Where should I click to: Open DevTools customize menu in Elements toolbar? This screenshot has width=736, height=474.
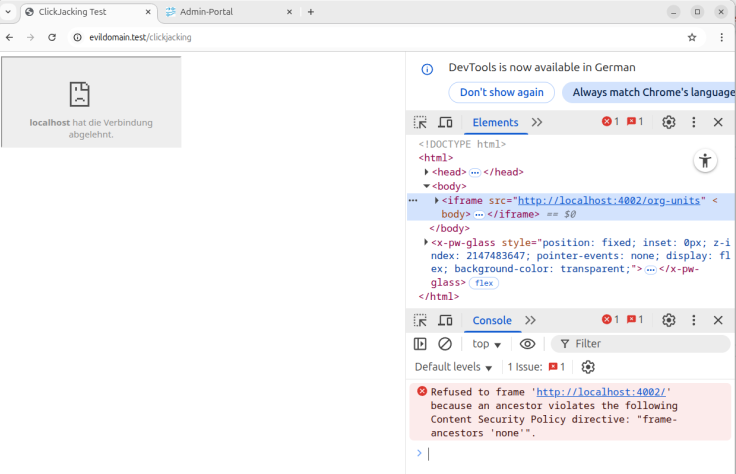(x=694, y=122)
